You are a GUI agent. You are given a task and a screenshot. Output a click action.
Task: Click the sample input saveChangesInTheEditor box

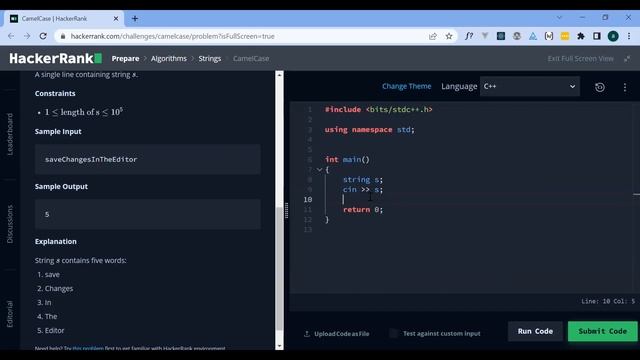[147, 159]
